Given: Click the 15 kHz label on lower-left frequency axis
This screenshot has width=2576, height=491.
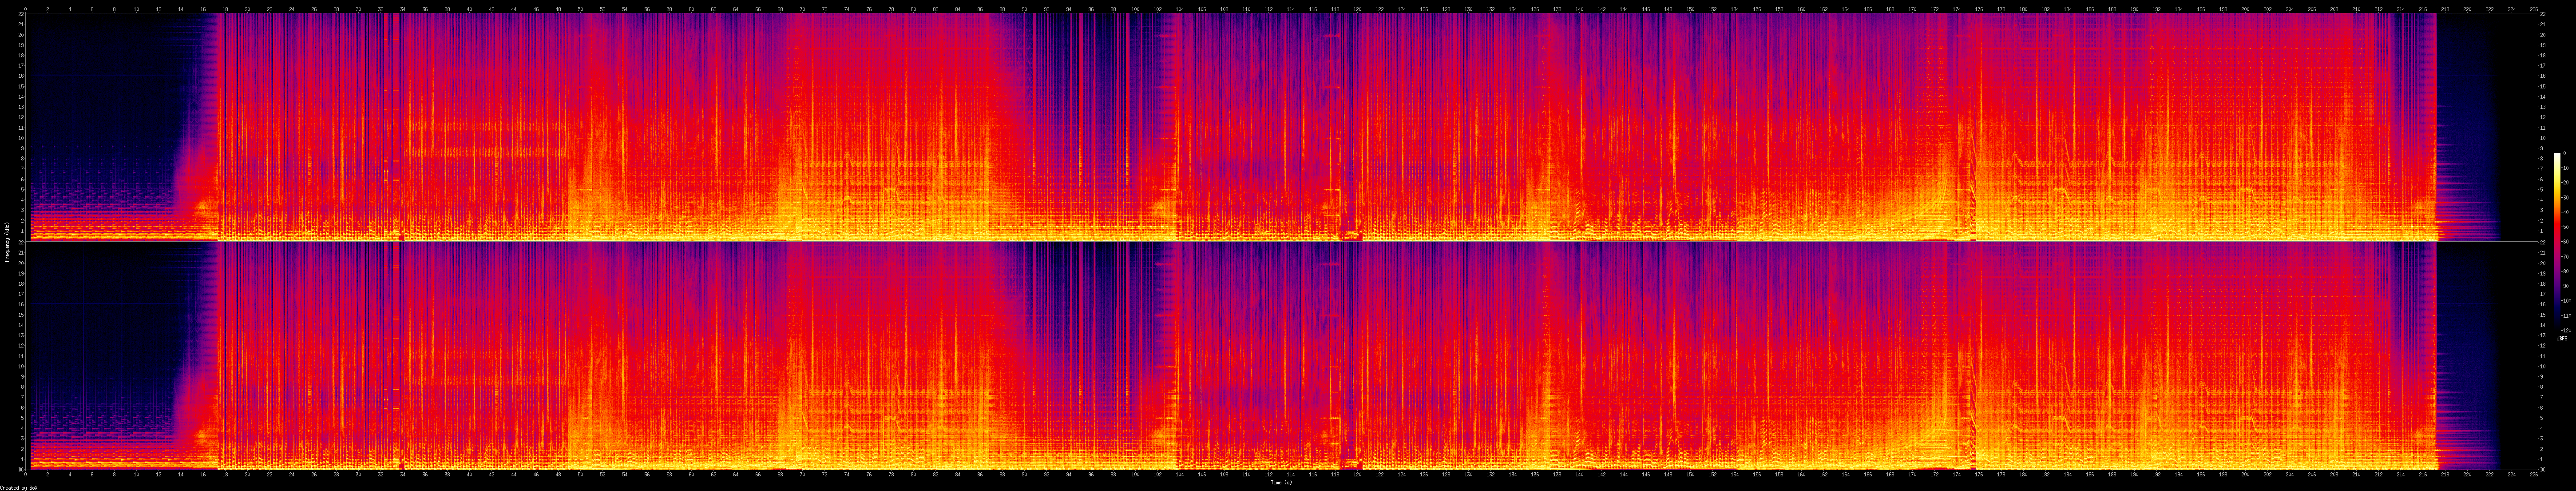Looking at the screenshot, I should pyautogui.click(x=21, y=315).
